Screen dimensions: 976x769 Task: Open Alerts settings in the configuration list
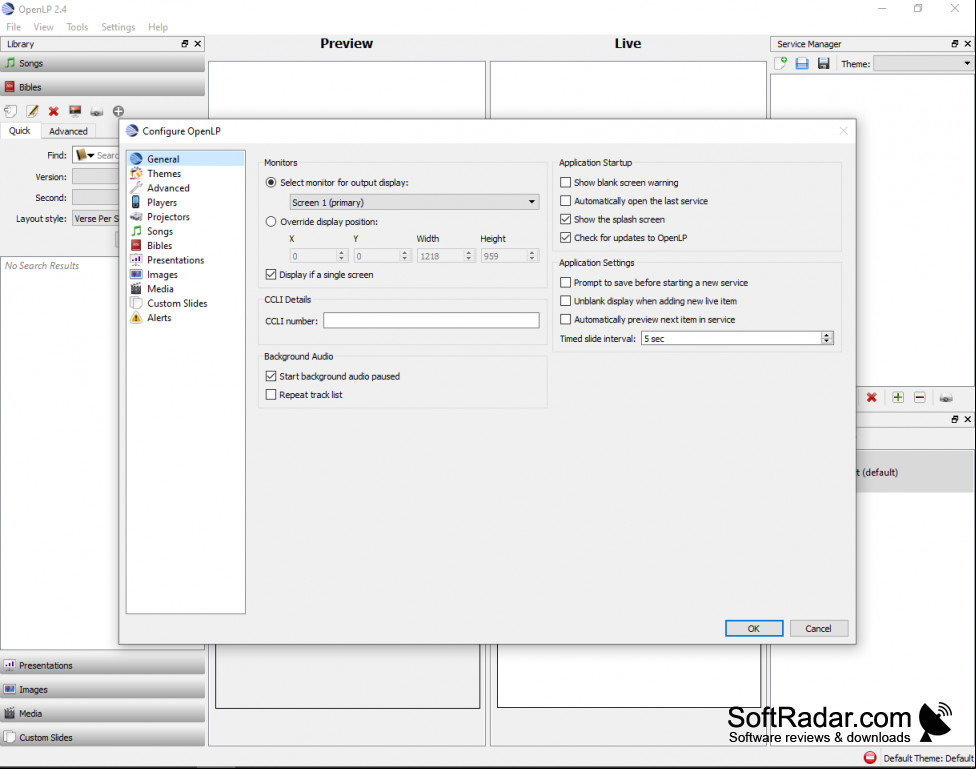click(185, 318)
